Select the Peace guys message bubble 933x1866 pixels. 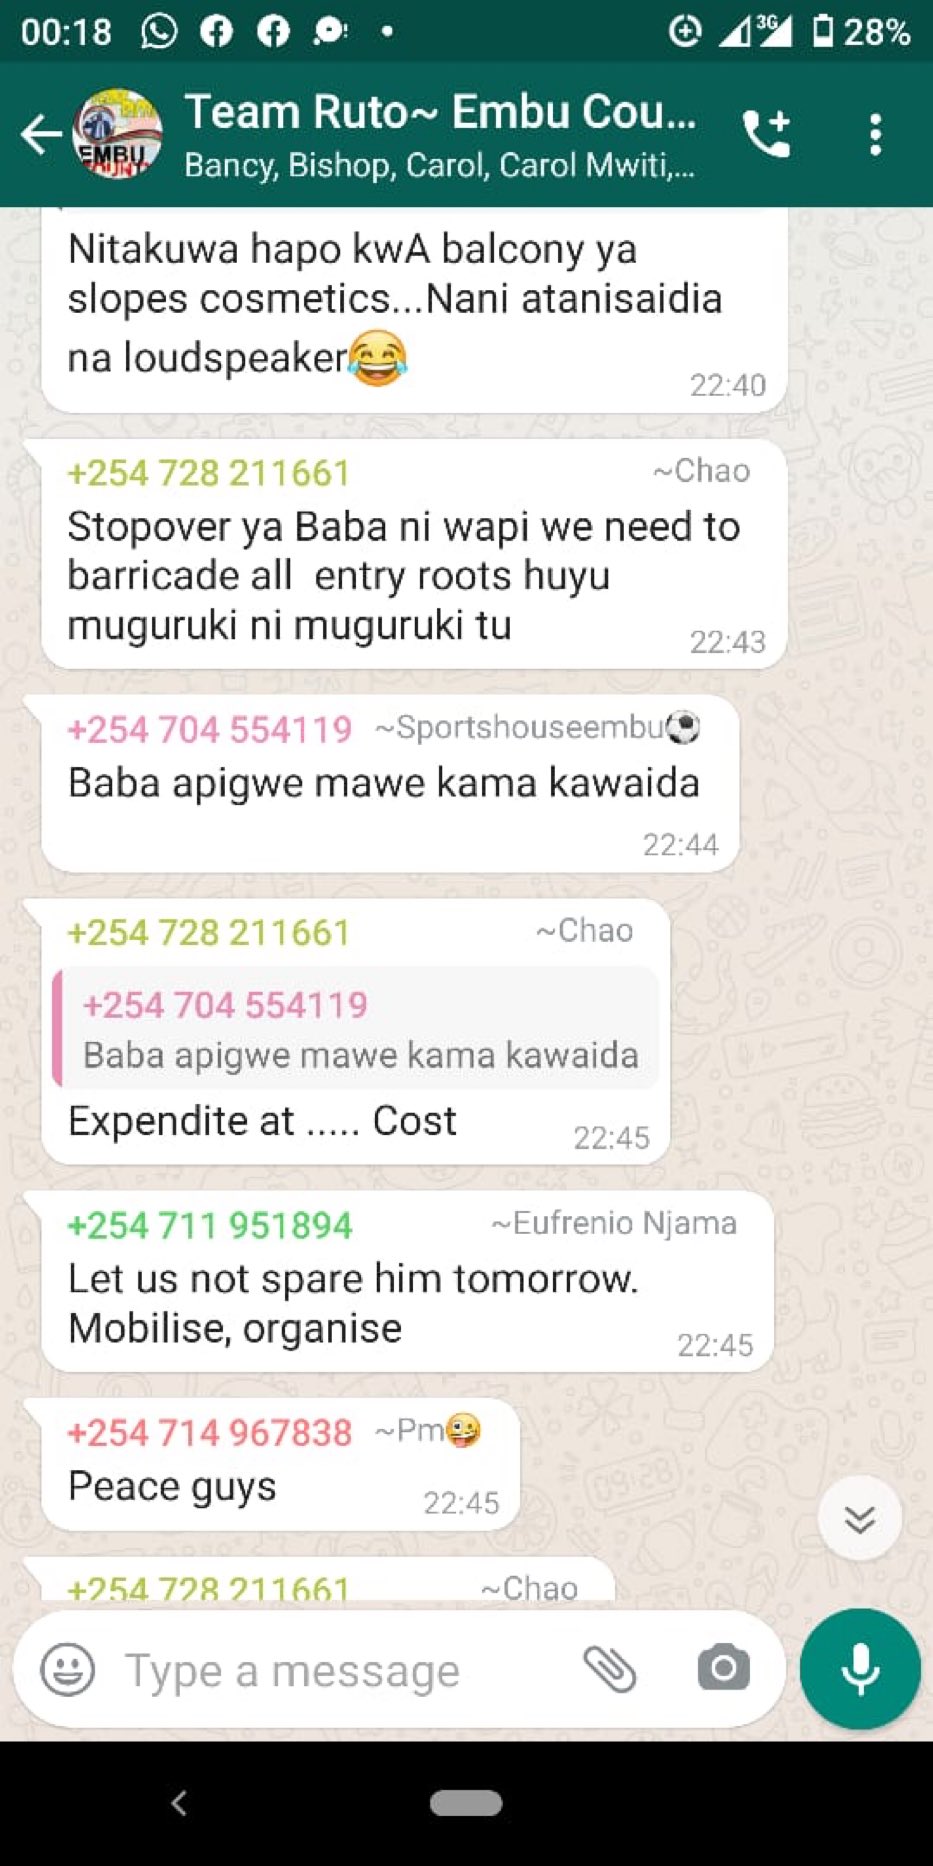(280, 1465)
